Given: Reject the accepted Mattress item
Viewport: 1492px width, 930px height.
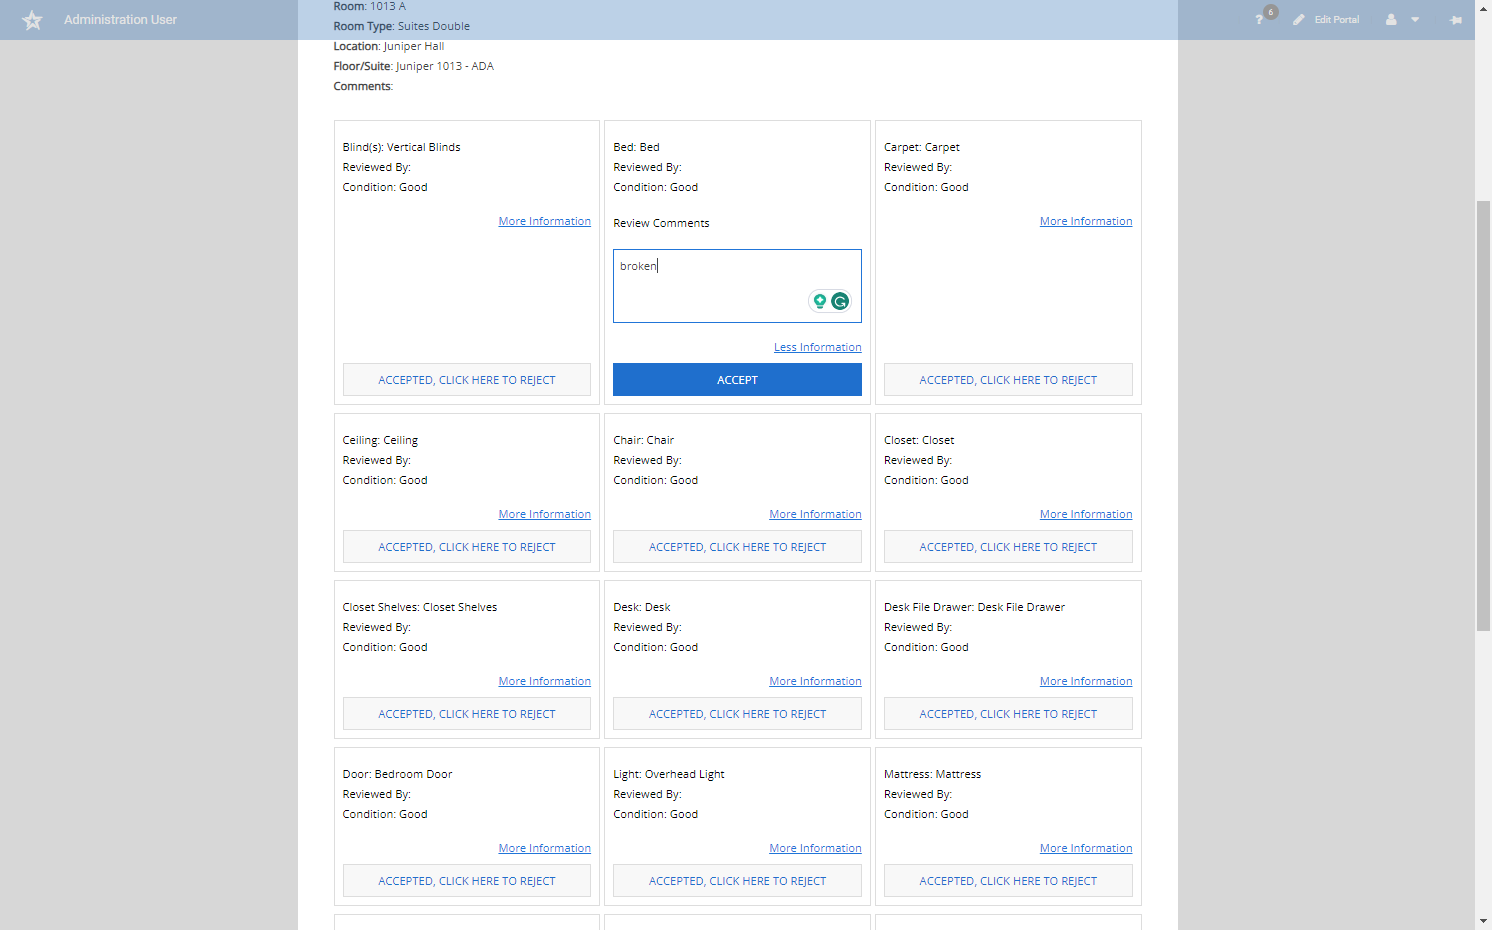Looking at the screenshot, I should 1008,881.
